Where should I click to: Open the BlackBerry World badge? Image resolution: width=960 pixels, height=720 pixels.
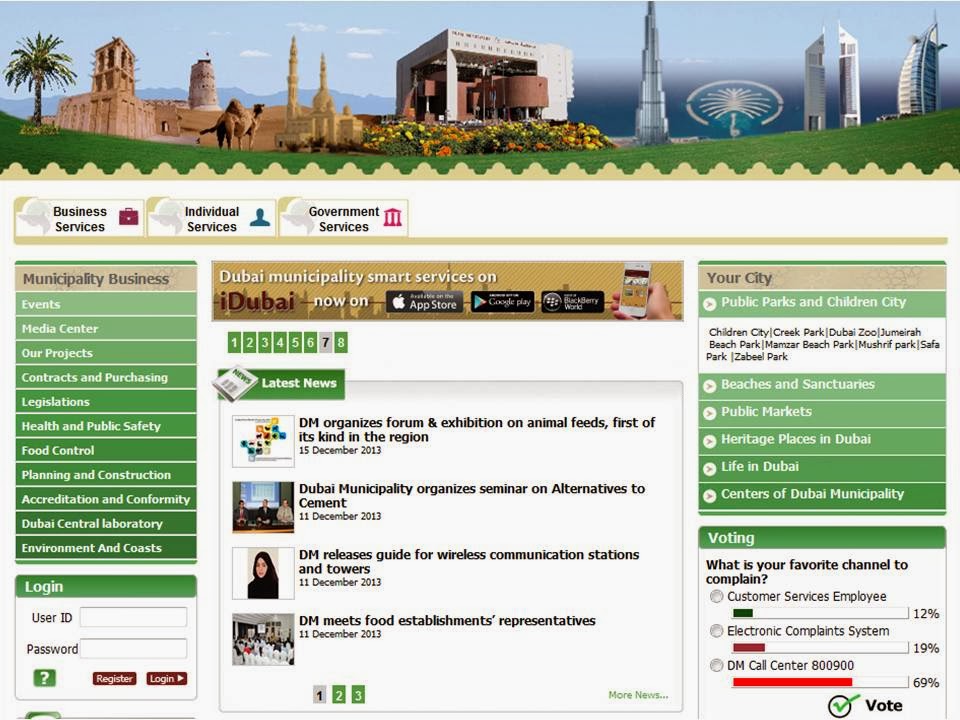pos(572,301)
